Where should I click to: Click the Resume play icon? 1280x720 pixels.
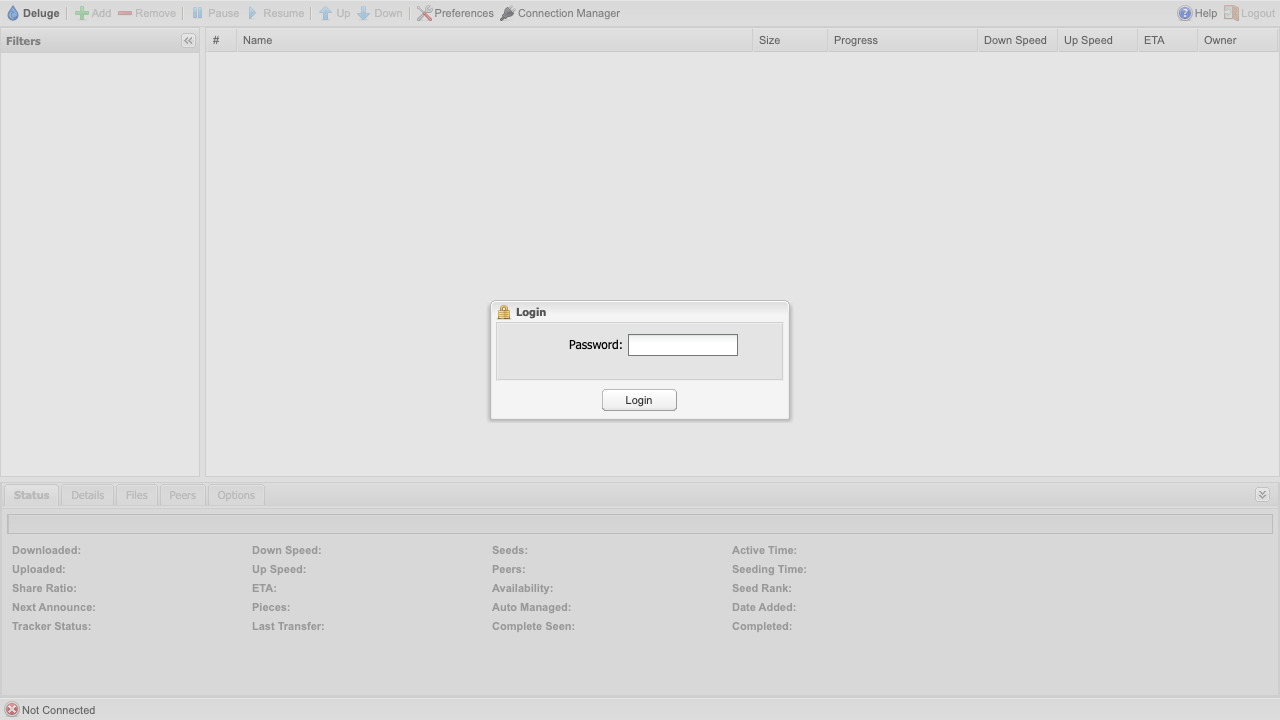tap(253, 13)
